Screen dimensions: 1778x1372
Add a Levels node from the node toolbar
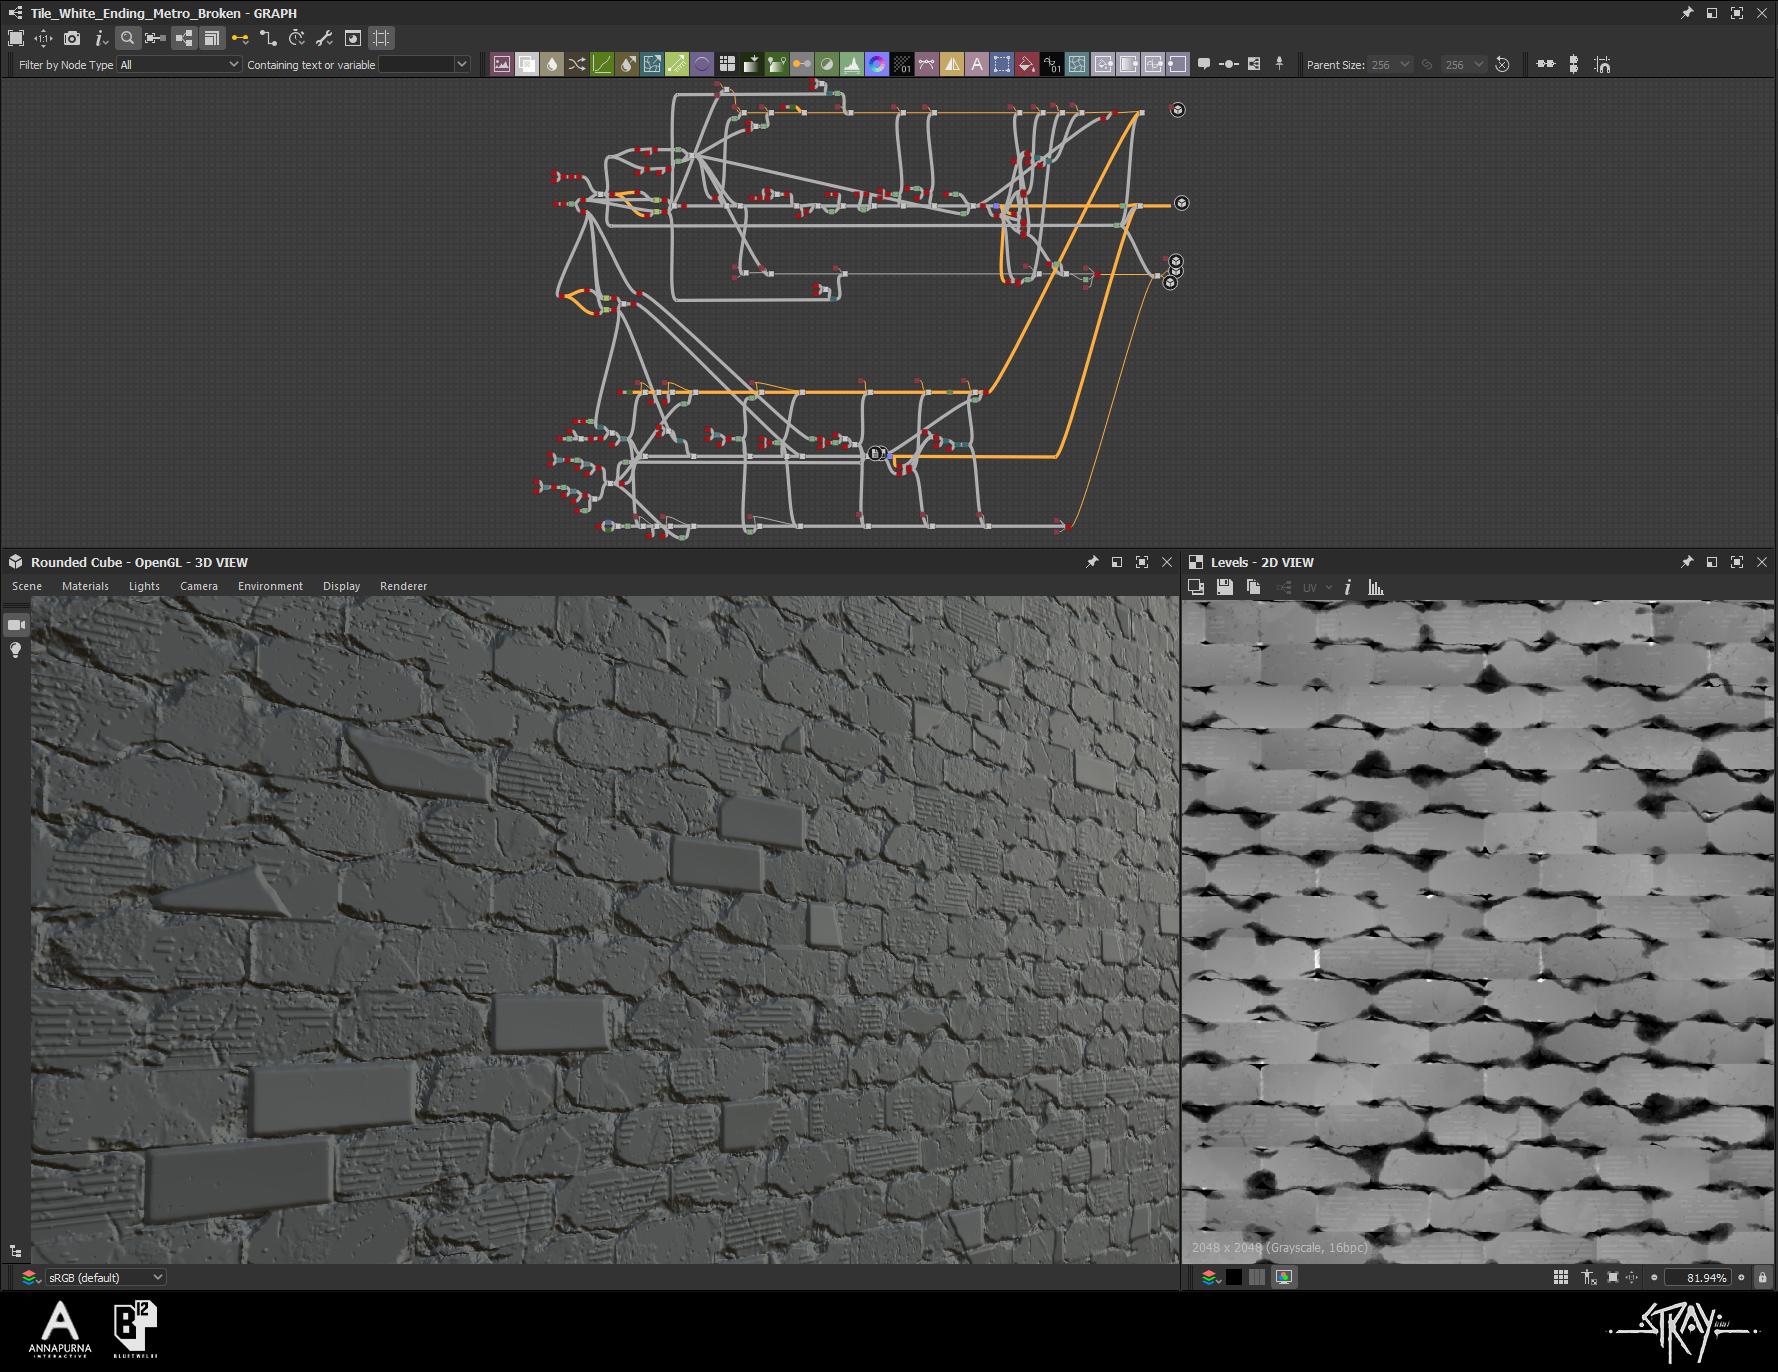pos(851,64)
